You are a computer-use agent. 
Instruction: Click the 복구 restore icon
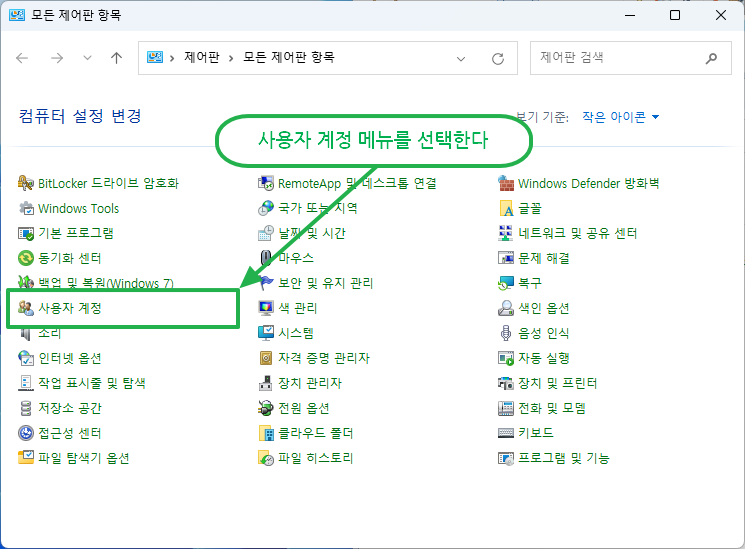506,283
